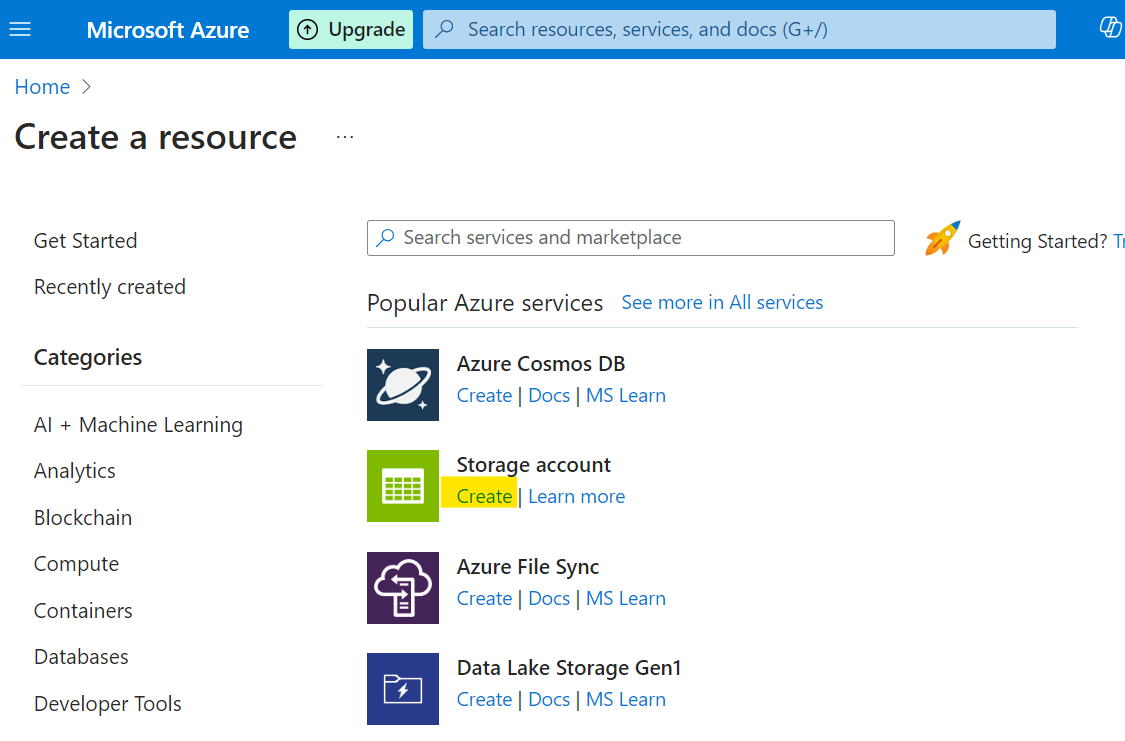Click the Azure File Sync title text
The height and width of the screenshot is (741, 1125).
coord(528,567)
